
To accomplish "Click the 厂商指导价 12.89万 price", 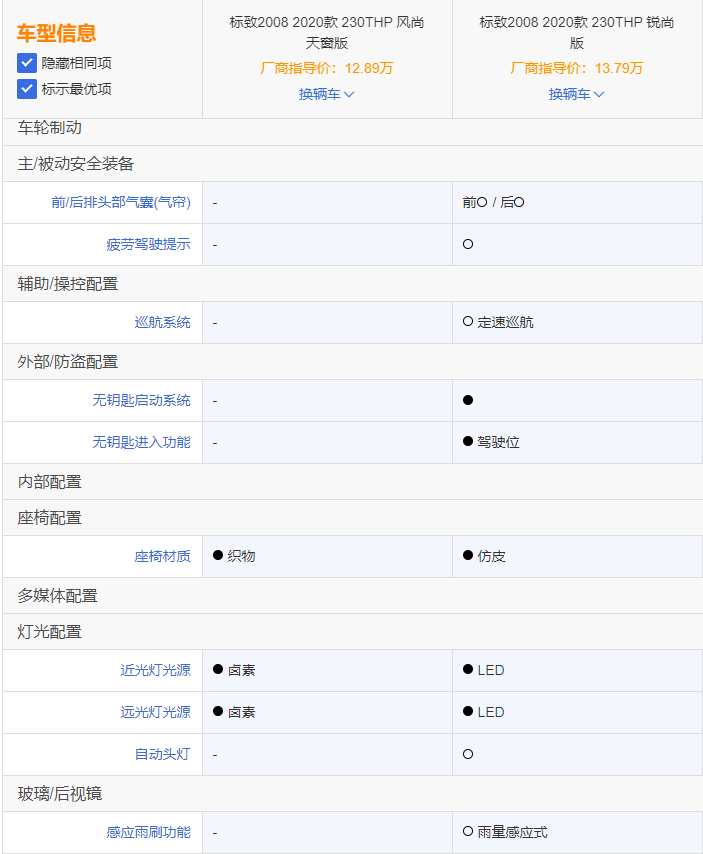I will click(327, 68).
